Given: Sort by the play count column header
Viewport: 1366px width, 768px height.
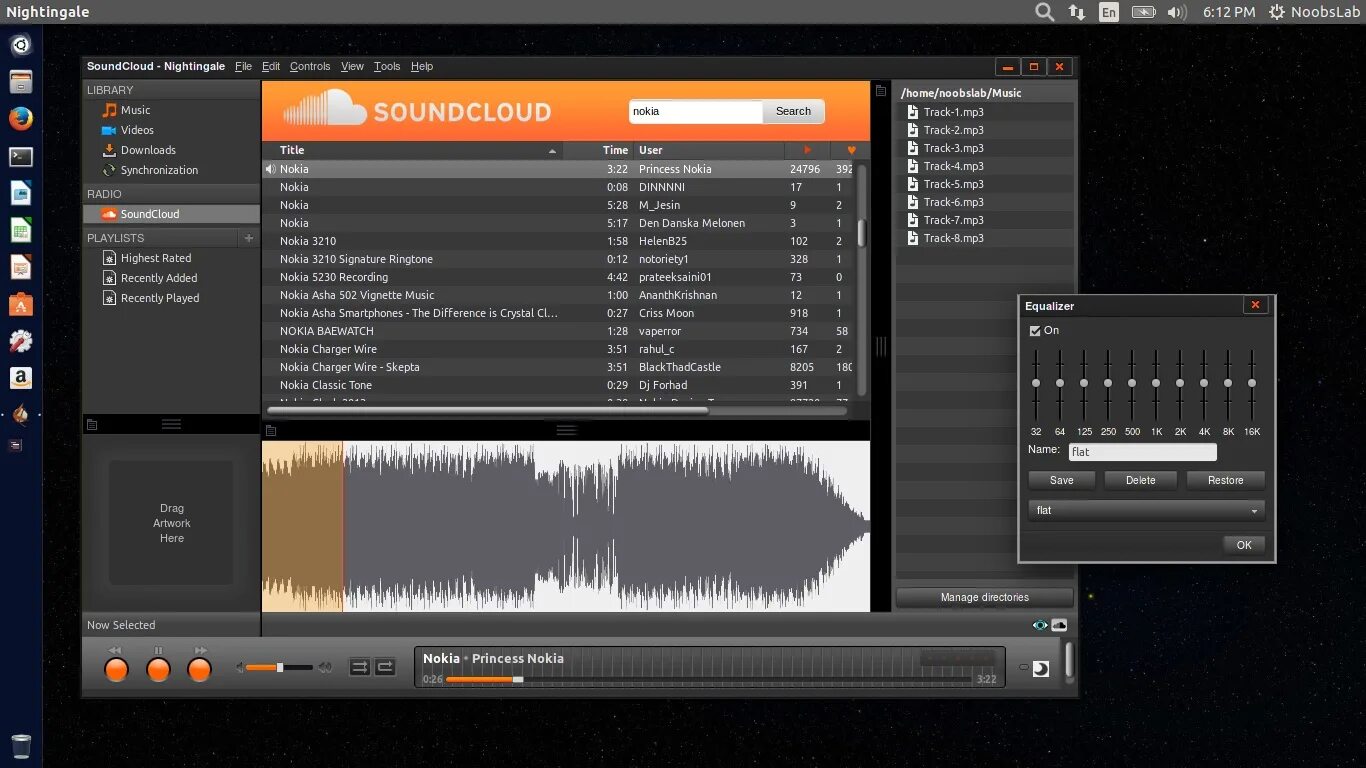Looking at the screenshot, I should 808,150.
